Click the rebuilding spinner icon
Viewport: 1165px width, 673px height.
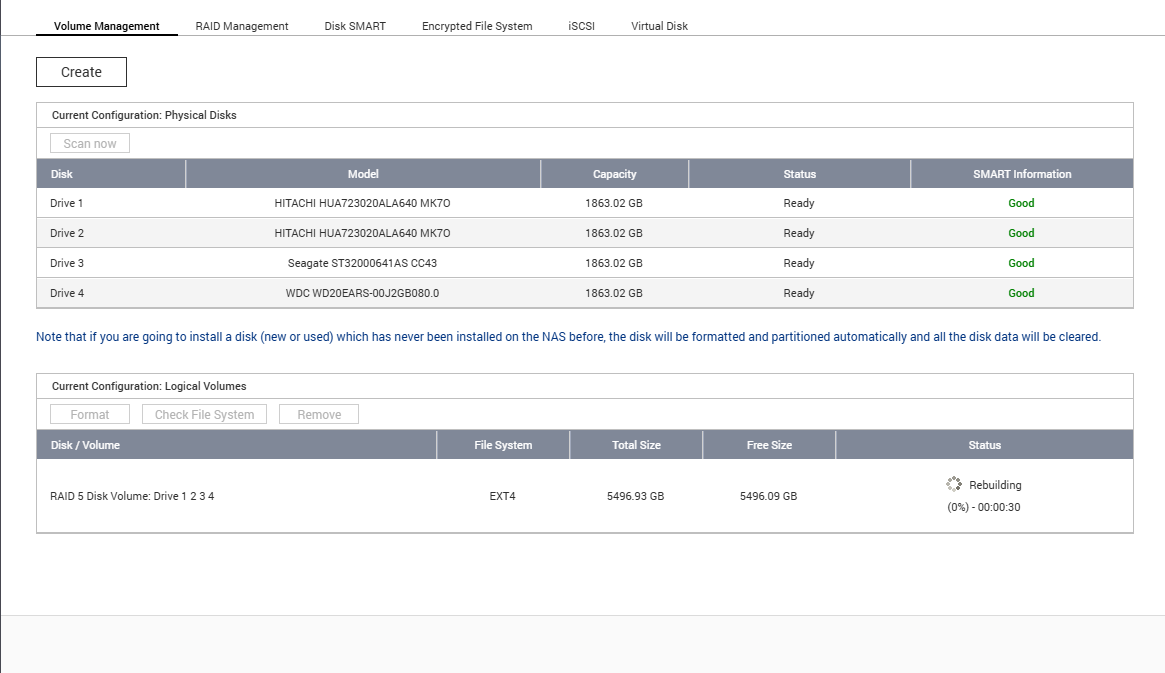pyautogui.click(x=954, y=484)
